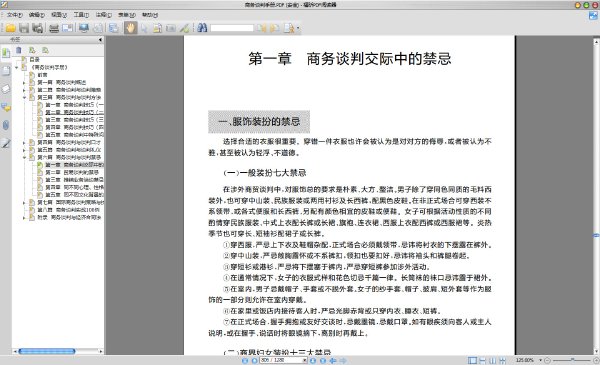
Task: Expand the 第二篇 bookmark node
Action: tap(24, 90)
